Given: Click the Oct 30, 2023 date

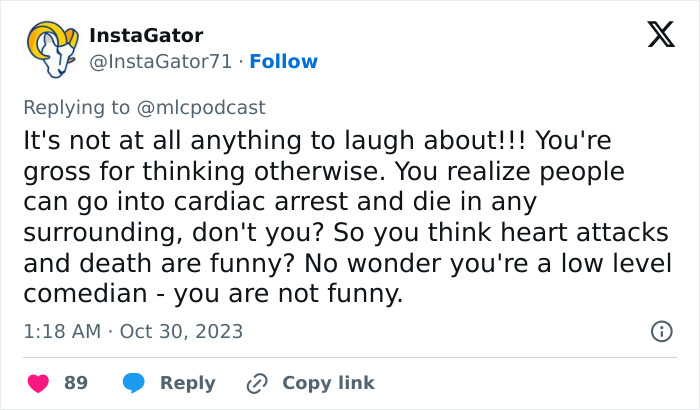Looking at the screenshot, I should coord(181,331).
